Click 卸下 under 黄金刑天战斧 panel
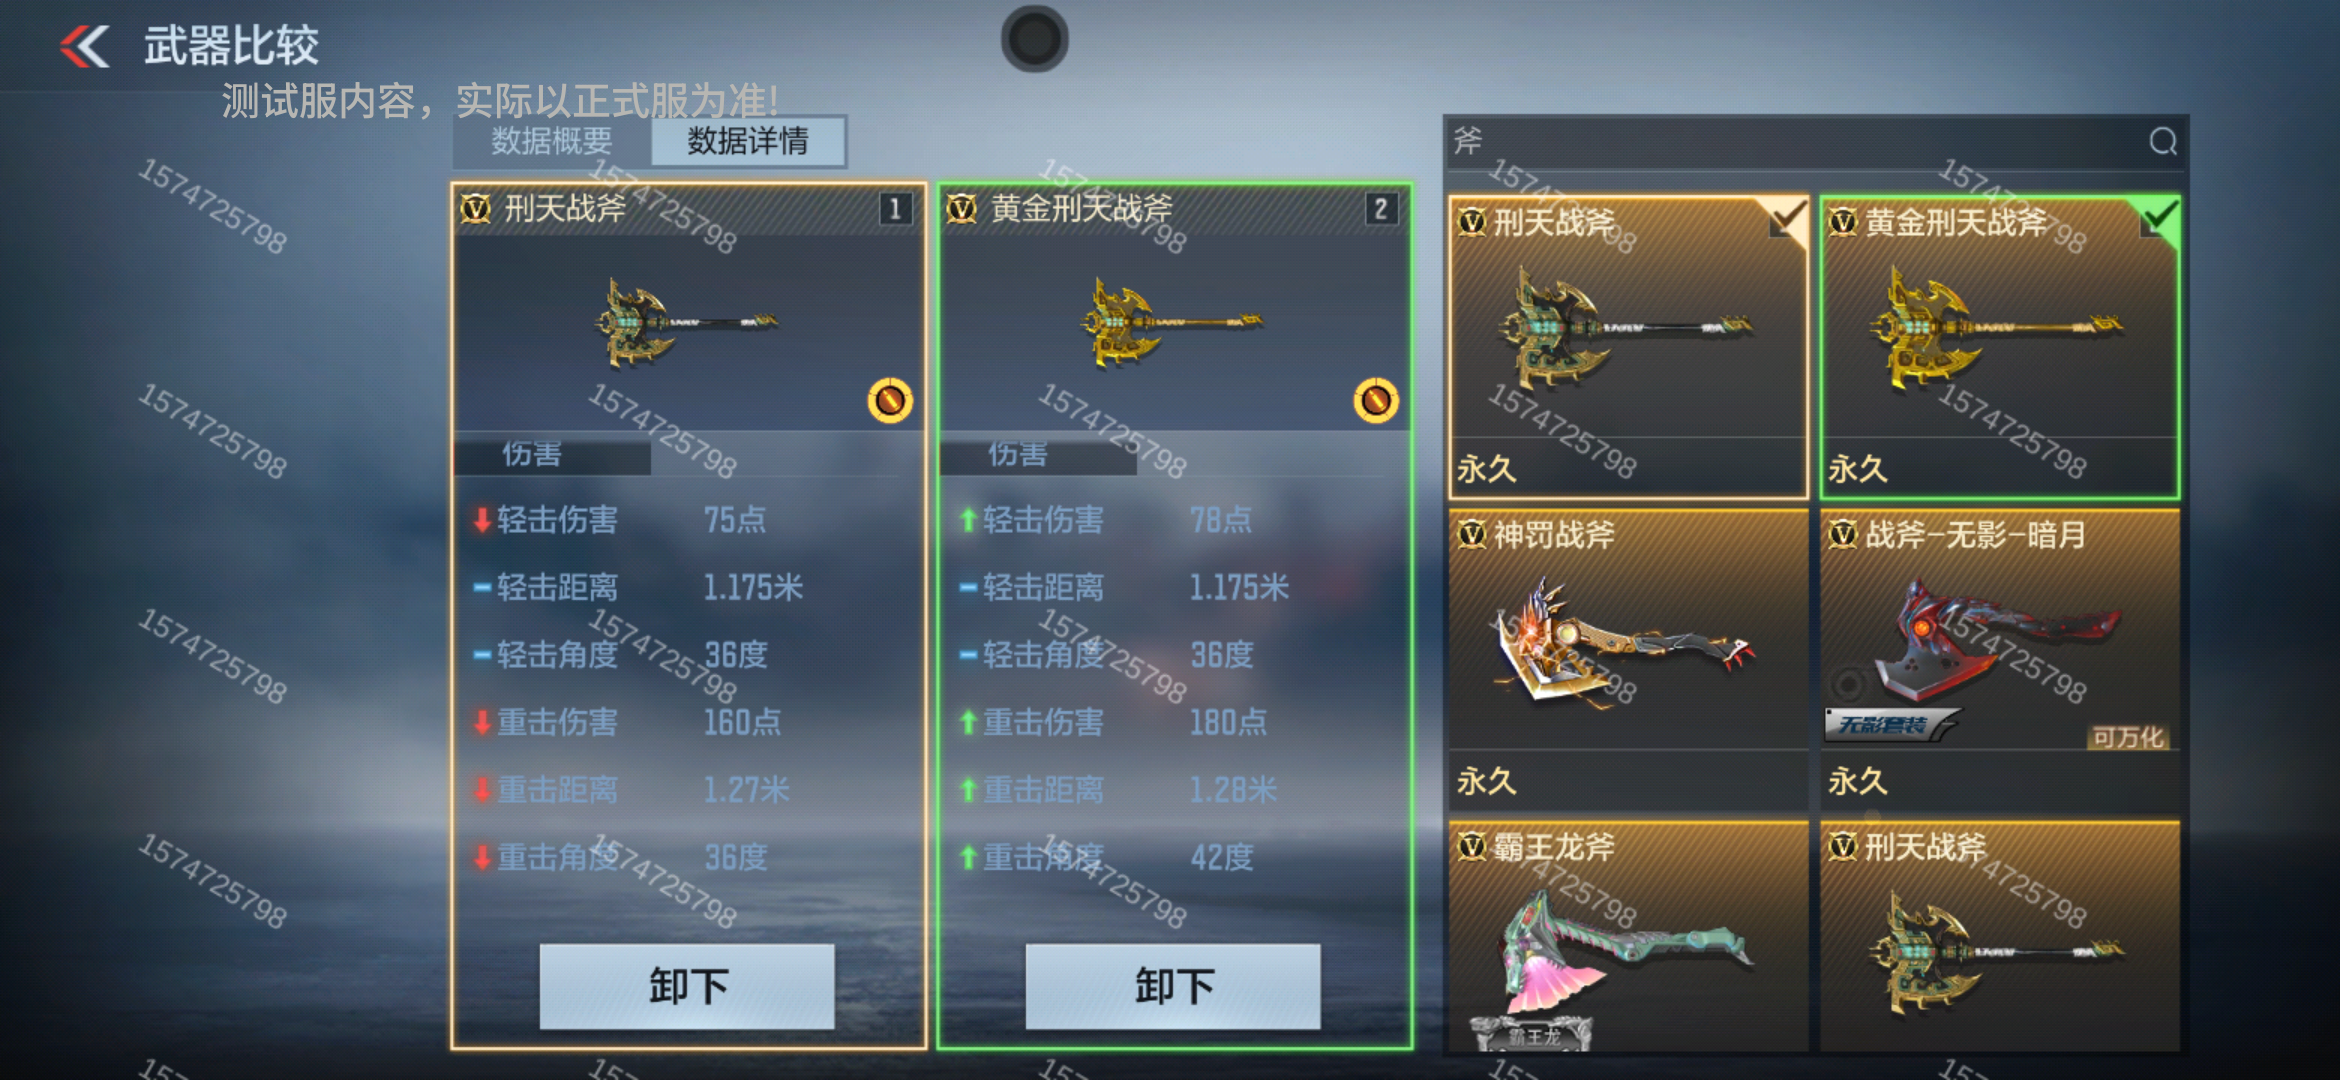Viewport: 2340px width, 1080px height. coord(1173,986)
